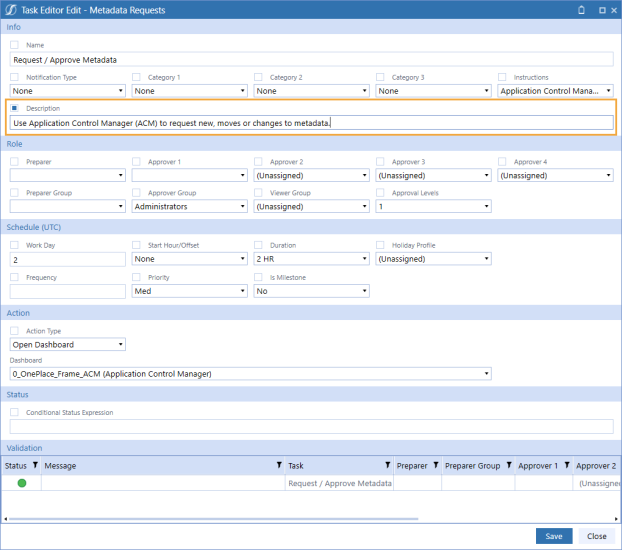Open the Dashboard selection dropdown
Image resolution: width=622 pixels, height=550 pixels.
coord(251,374)
